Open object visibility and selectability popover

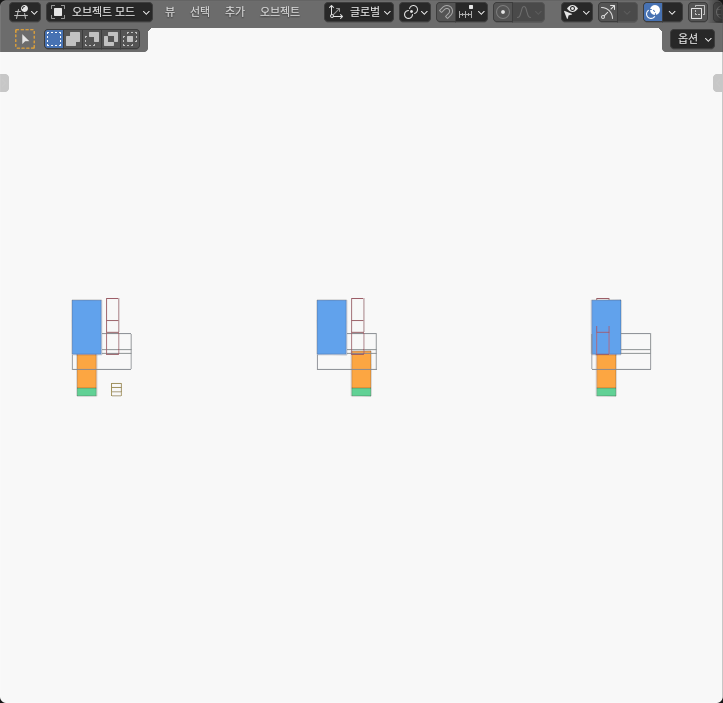576,12
